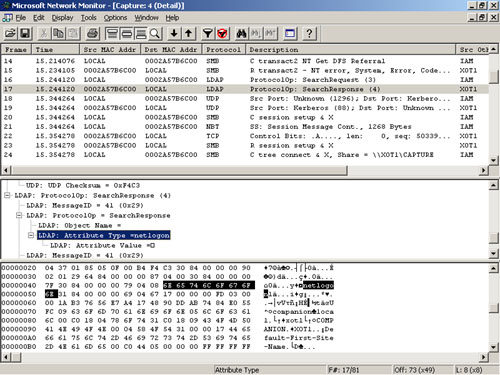Print the capture with printer icon
The width and height of the screenshot is (500, 375).
pos(92,33)
